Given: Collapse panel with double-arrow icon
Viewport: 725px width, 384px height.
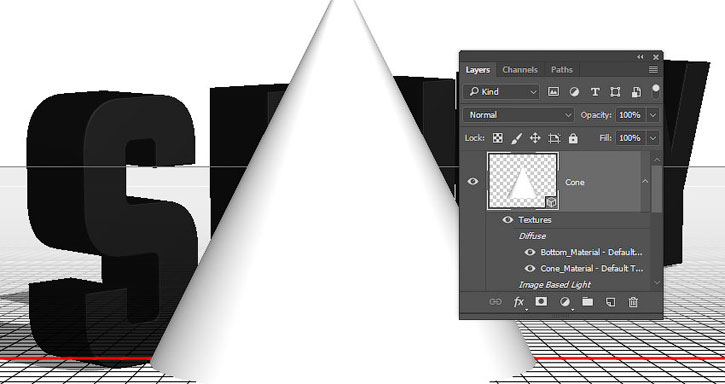Looking at the screenshot, I should pos(640,57).
